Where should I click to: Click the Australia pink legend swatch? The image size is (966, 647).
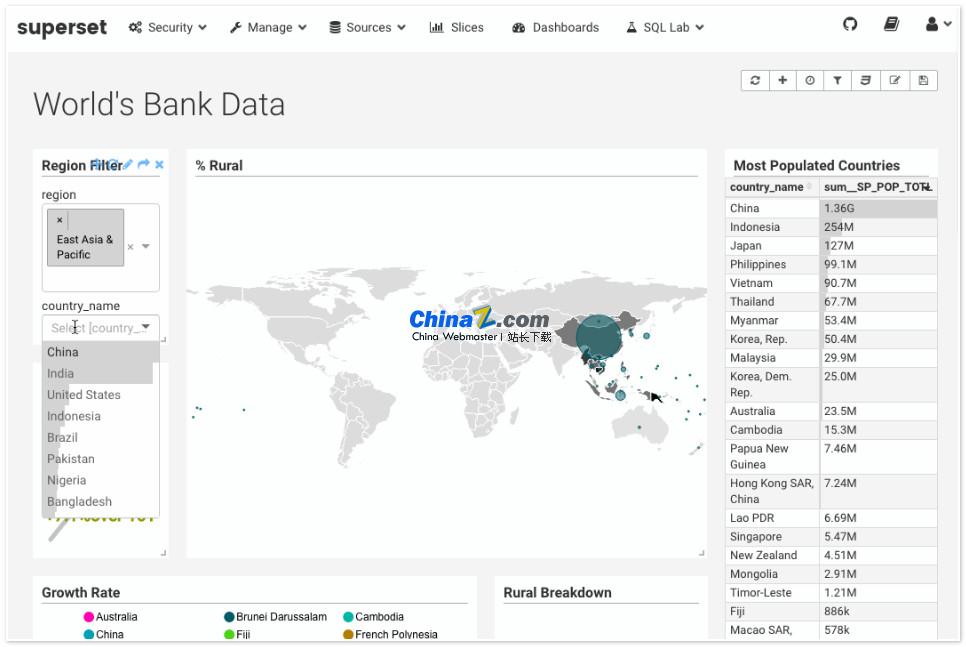click(89, 617)
